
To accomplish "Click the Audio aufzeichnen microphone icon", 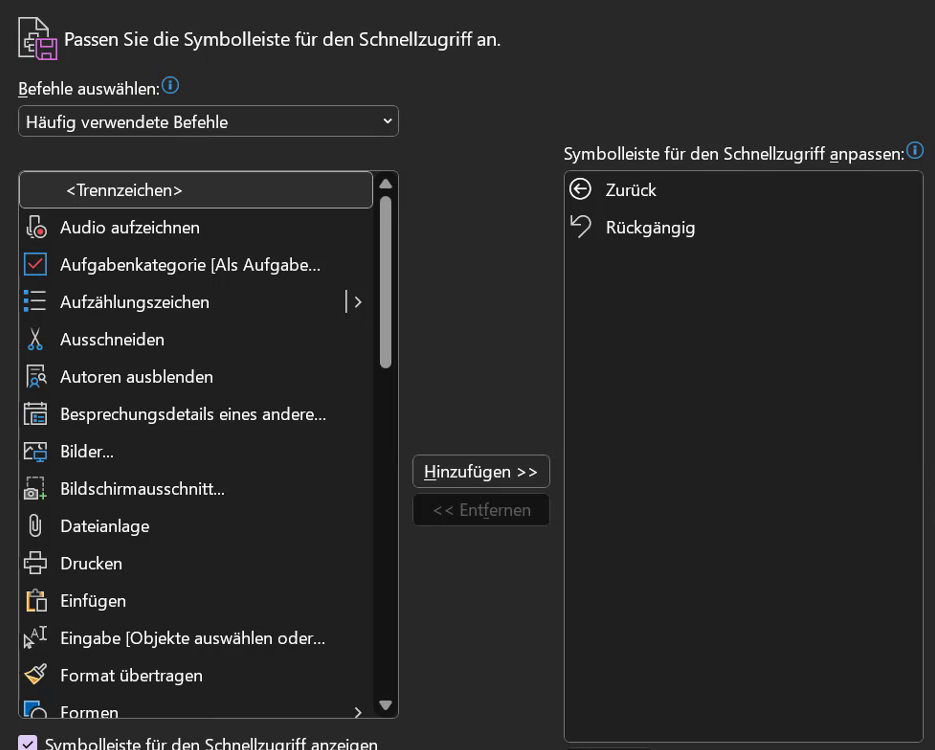I will point(36,228).
